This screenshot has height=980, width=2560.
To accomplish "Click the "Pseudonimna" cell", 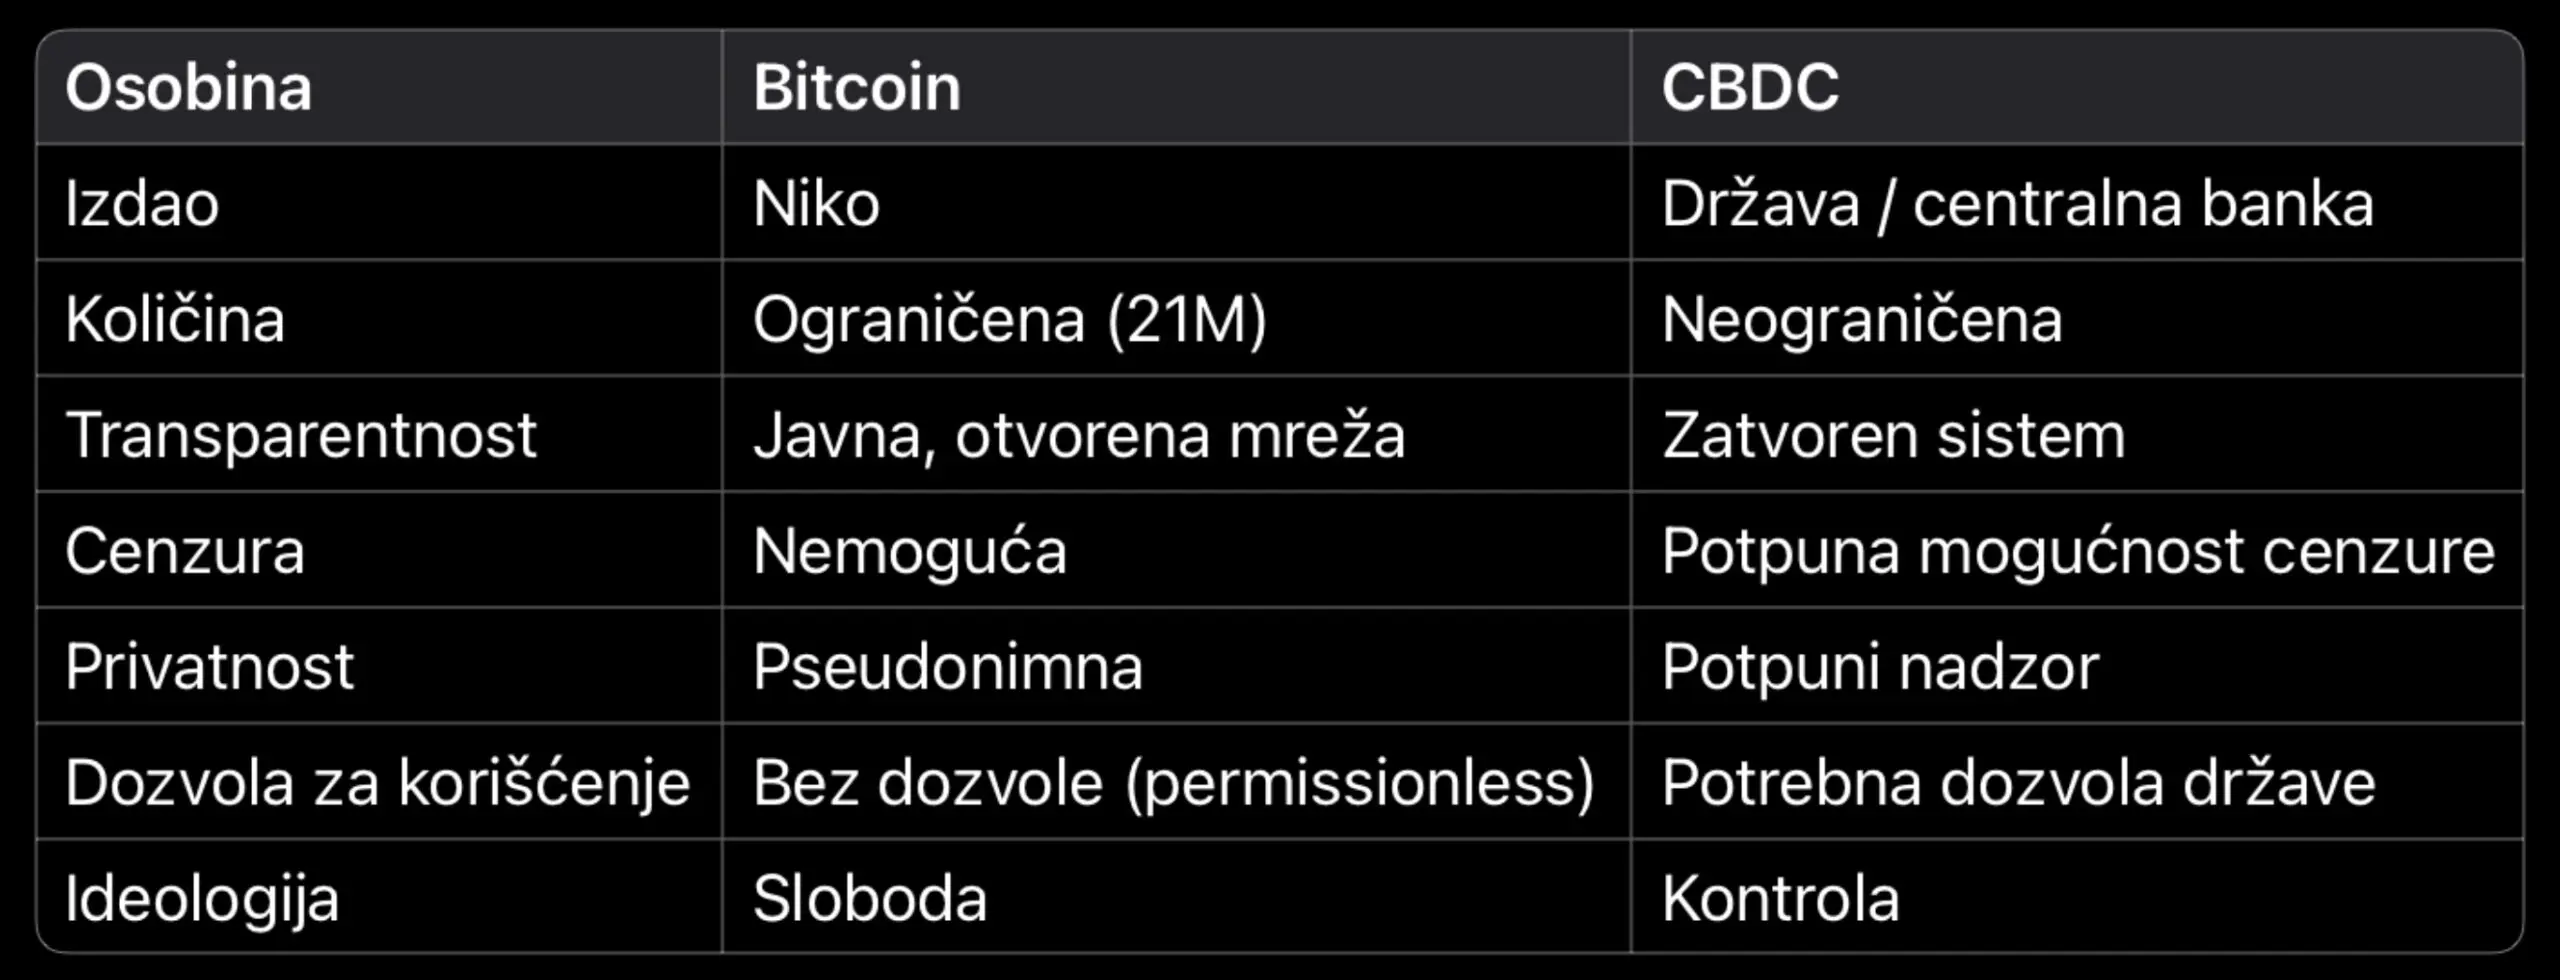I will [947, 667].
